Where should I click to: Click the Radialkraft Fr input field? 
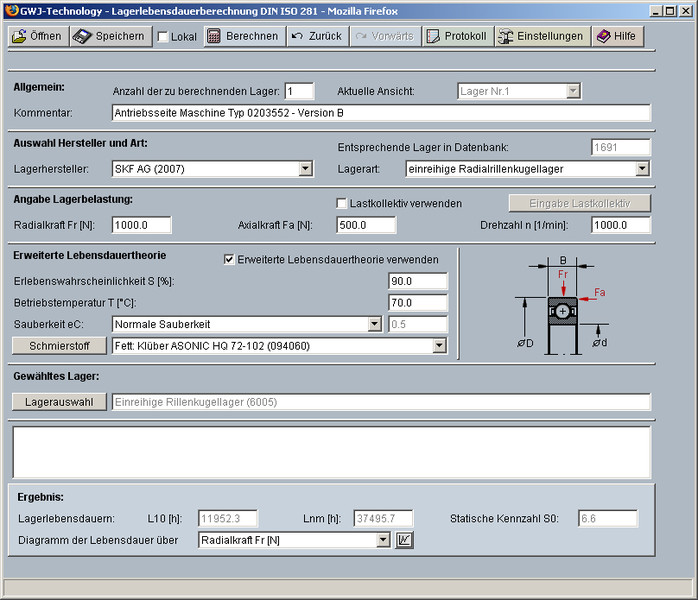141,225
